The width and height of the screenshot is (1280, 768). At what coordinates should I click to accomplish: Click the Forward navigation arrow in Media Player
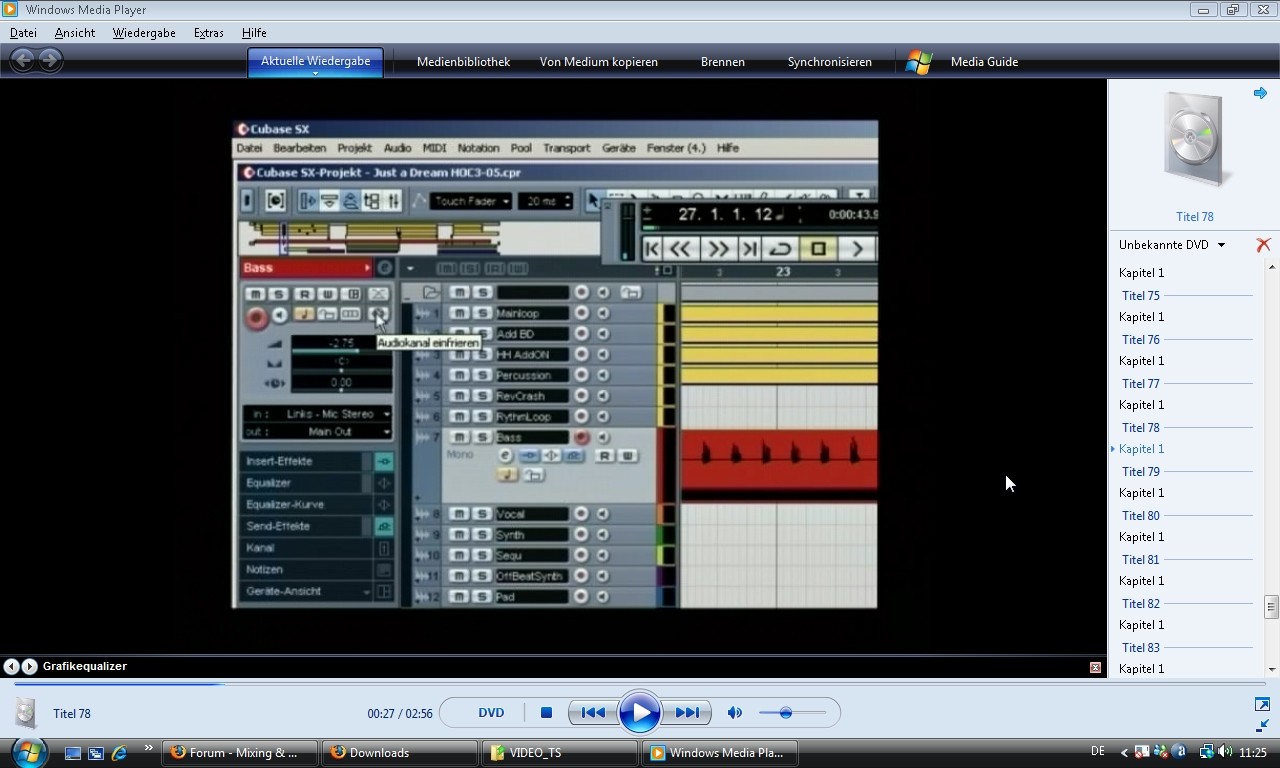(50, 60)
